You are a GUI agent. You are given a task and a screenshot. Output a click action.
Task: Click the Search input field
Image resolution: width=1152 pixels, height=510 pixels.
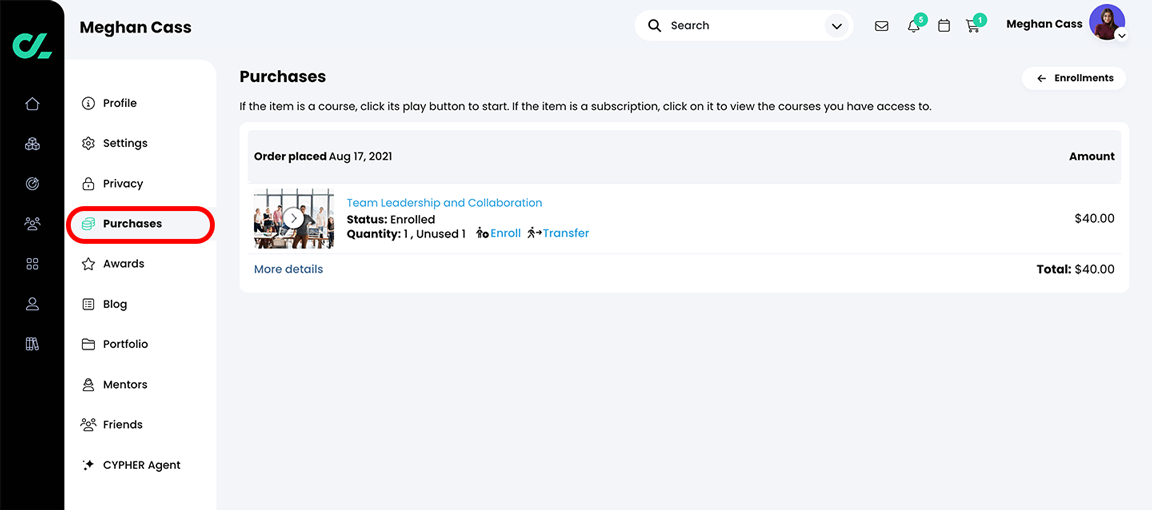(742, 26)
